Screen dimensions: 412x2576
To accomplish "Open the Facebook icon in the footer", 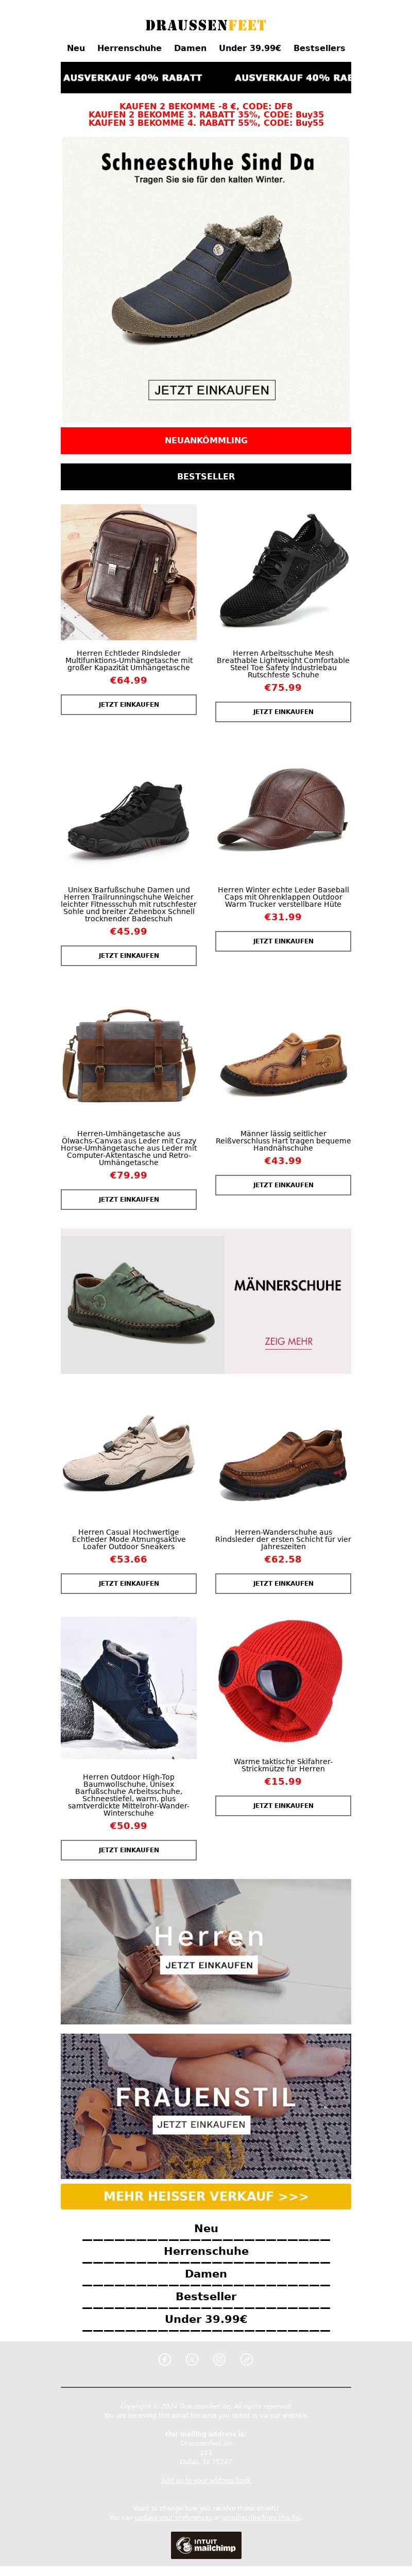I will pyautogui.click(x=165, y=2359).
